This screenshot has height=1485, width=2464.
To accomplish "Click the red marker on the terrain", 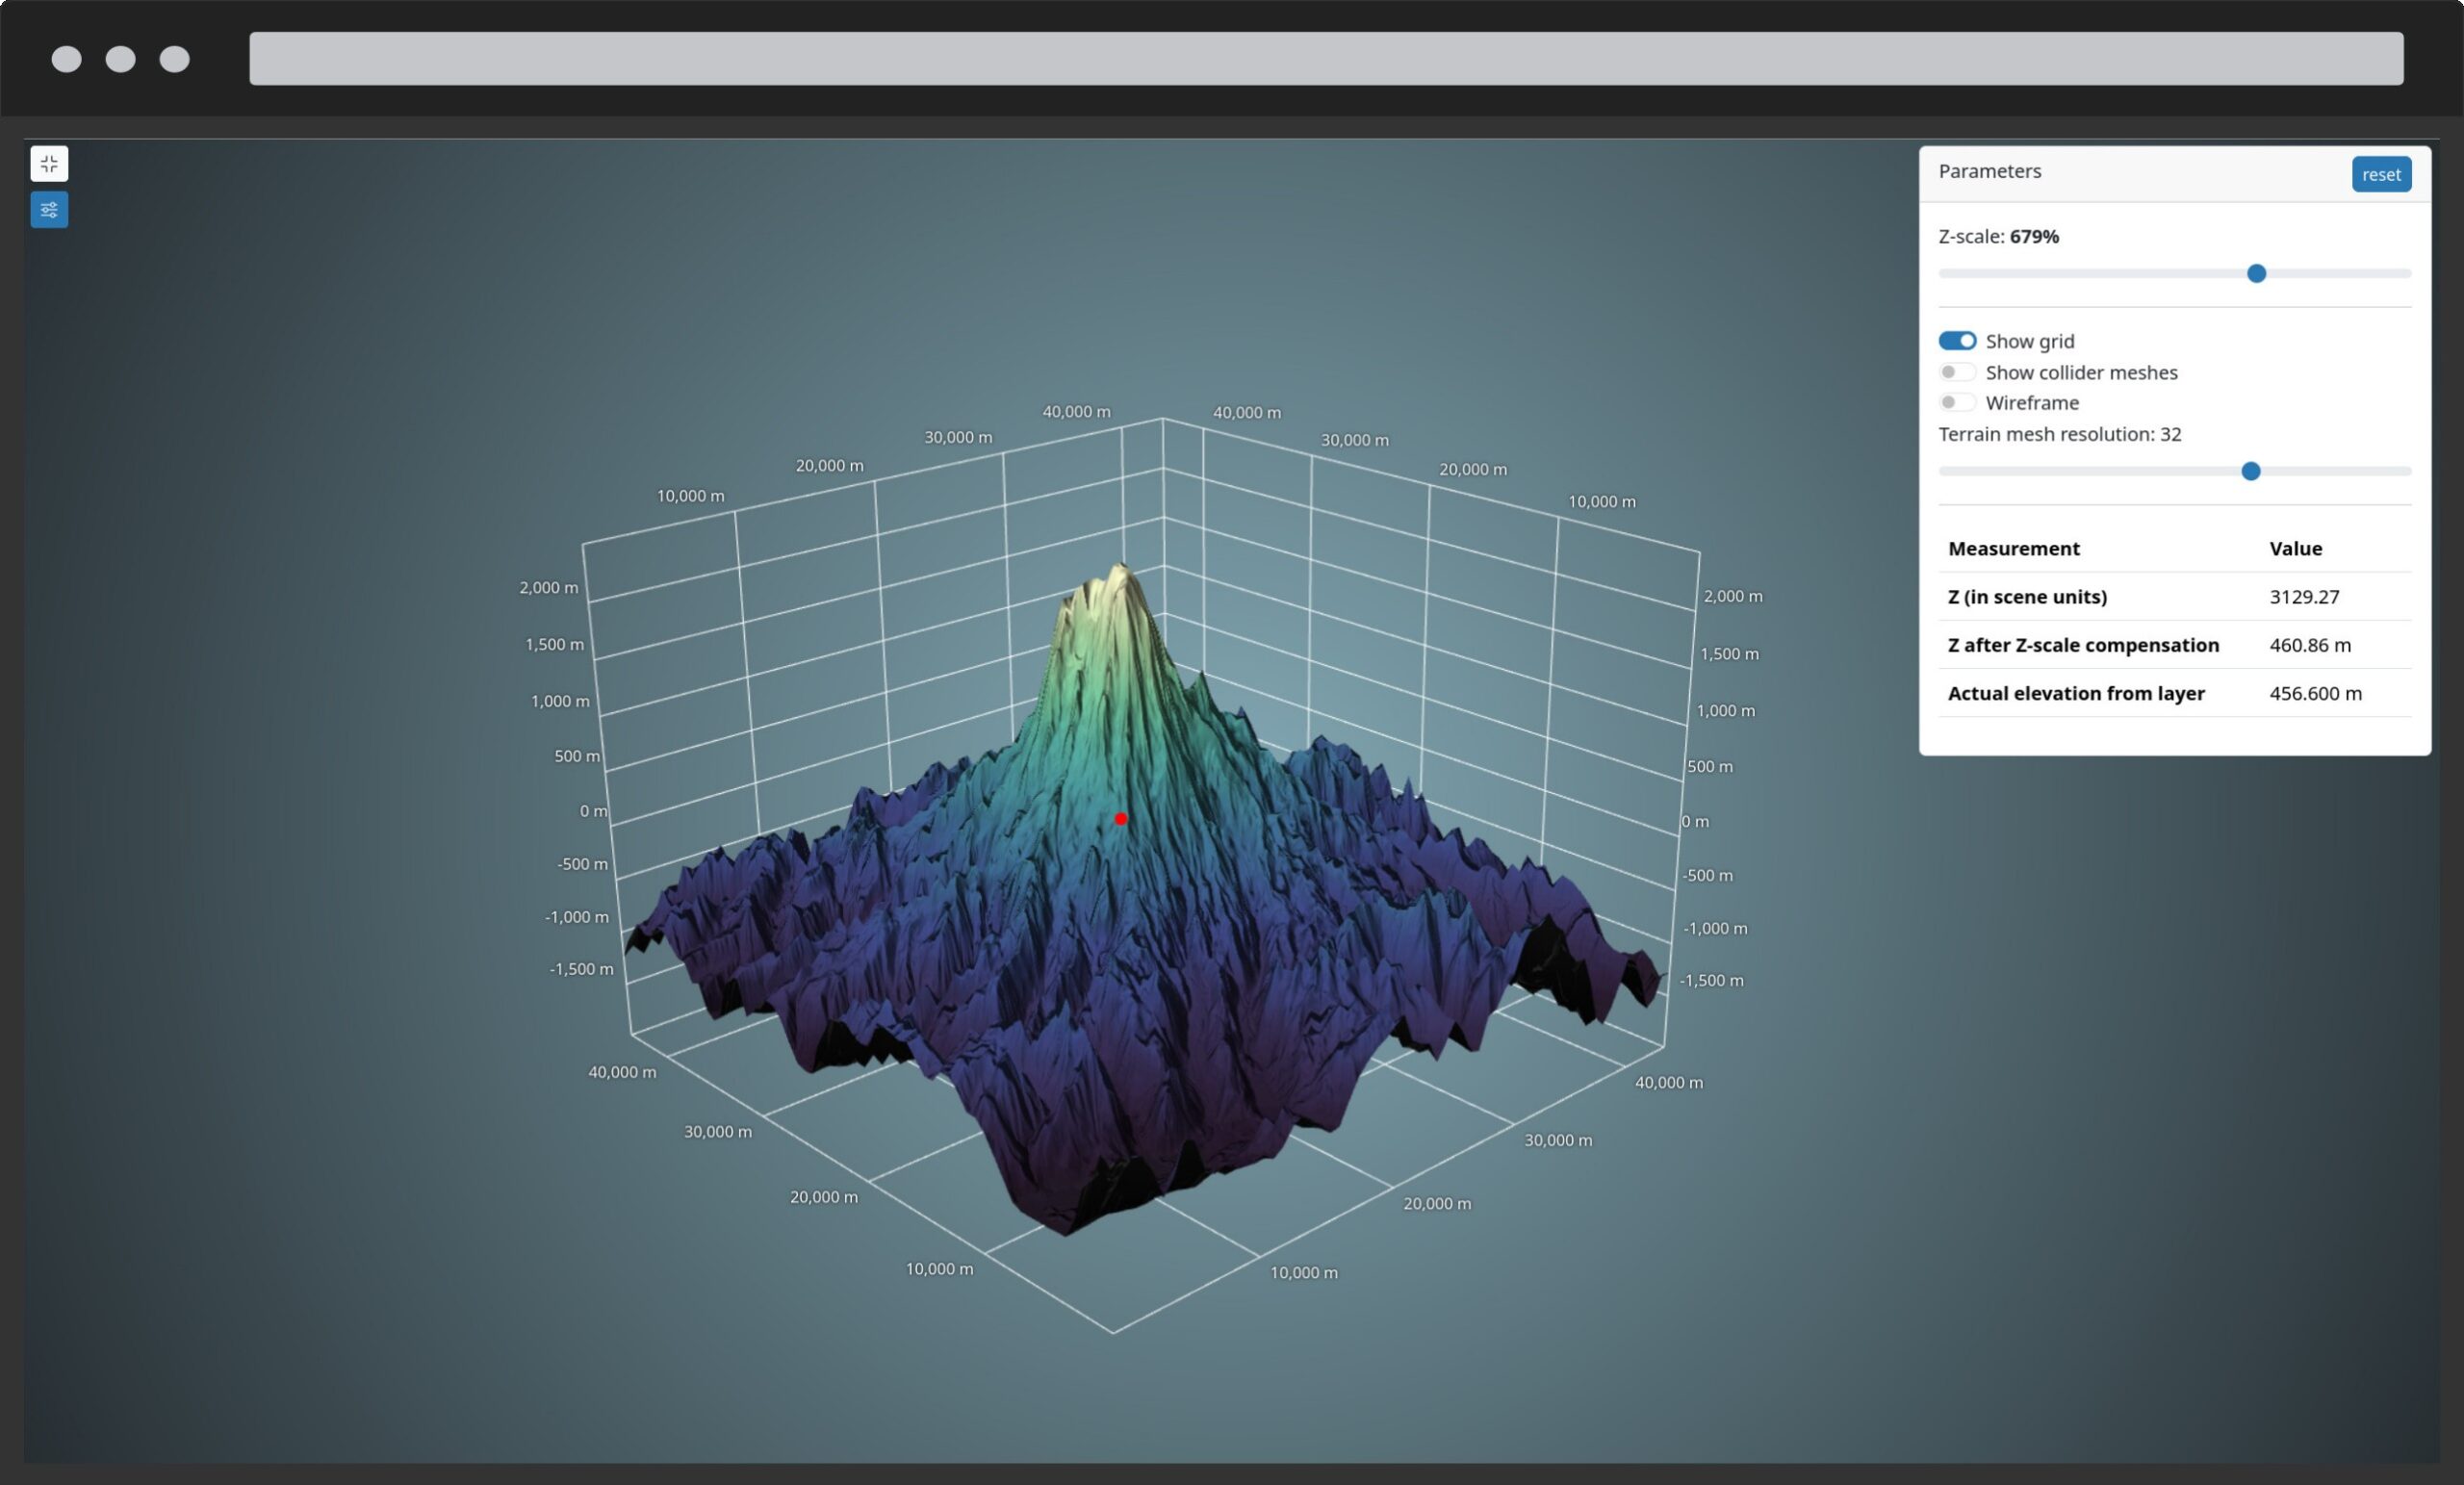I will coord(1121,818).
